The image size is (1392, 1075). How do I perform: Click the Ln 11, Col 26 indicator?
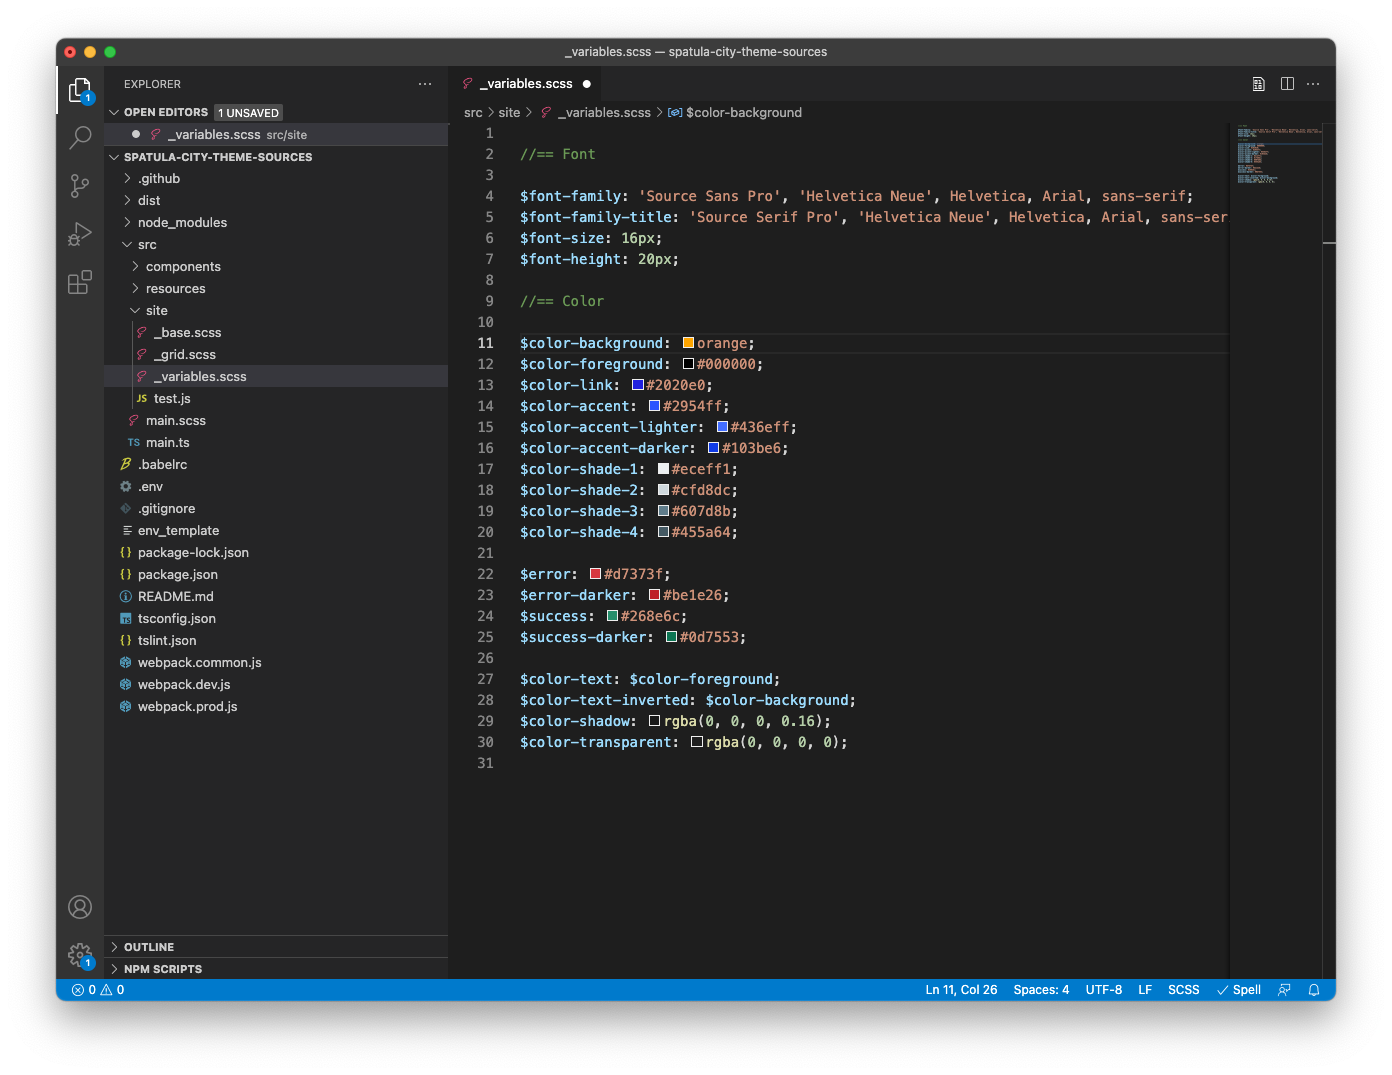tap(961, 990)
